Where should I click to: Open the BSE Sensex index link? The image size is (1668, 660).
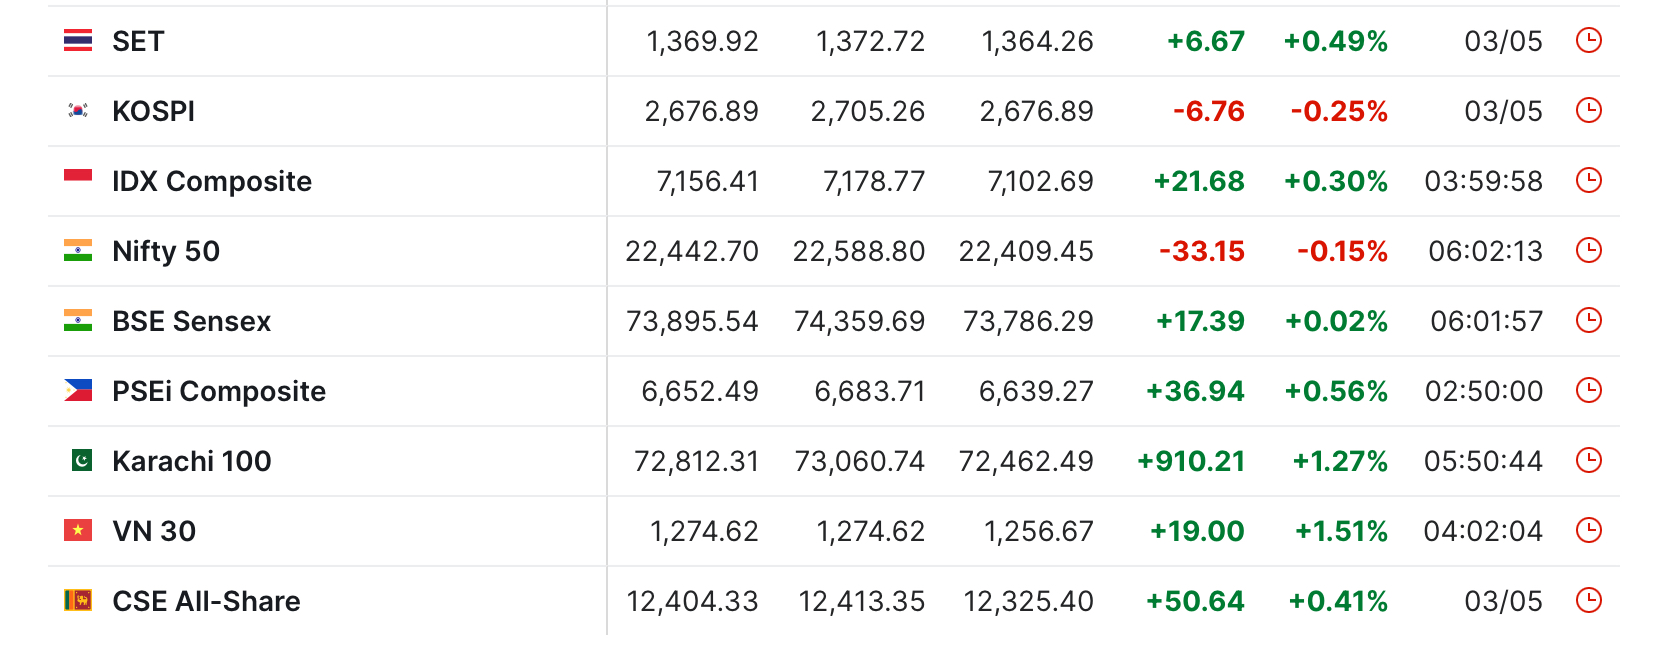tap(191, 321)
